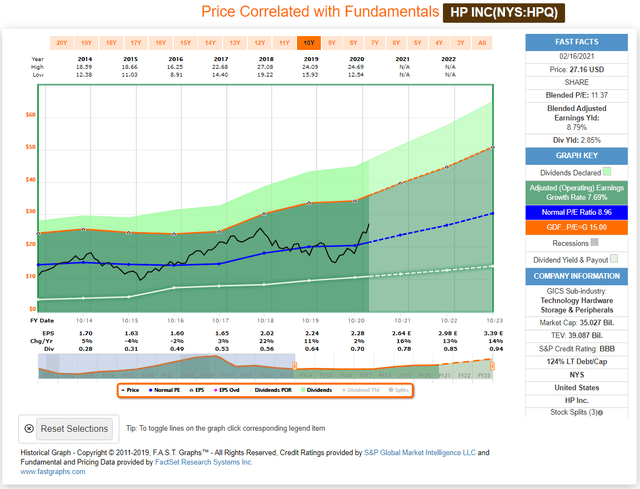The height and width of the screenshot is (489, 640).
Task: Select the 19Y time range tab
Action: click(86, 43)
